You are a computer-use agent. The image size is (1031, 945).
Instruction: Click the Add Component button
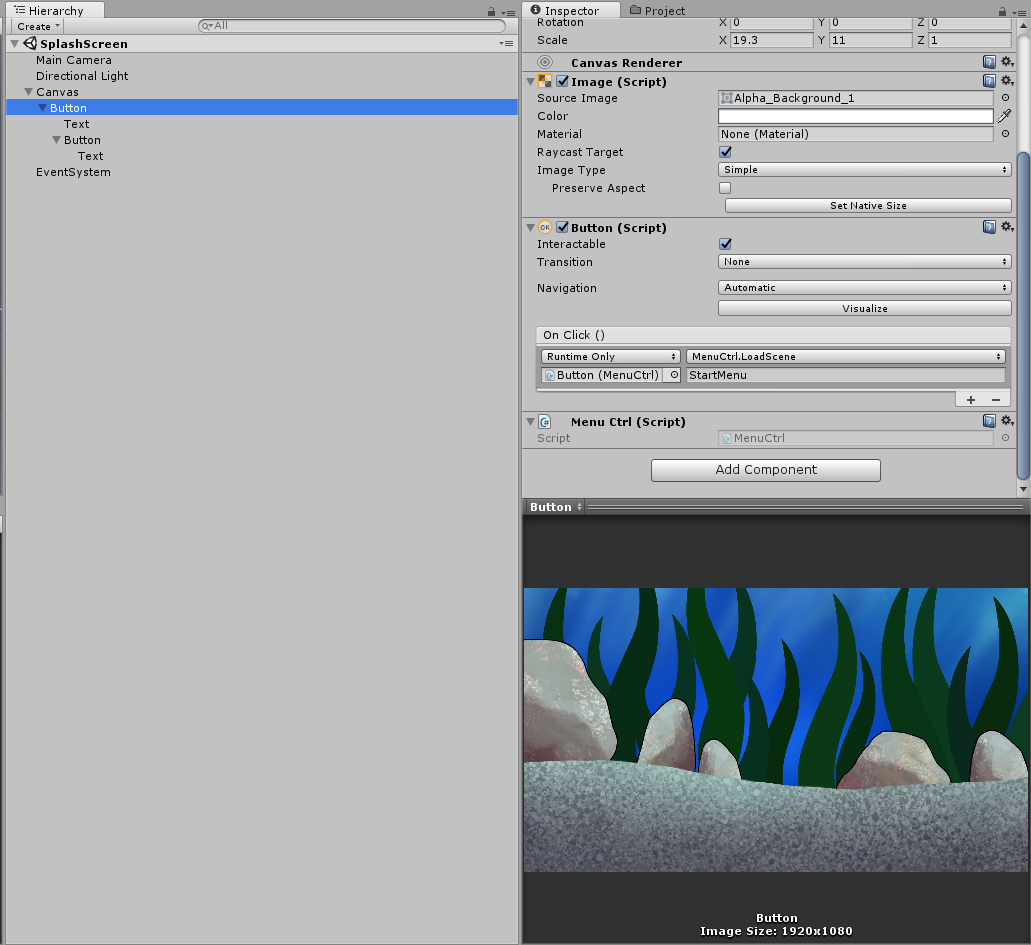(765, 470)
